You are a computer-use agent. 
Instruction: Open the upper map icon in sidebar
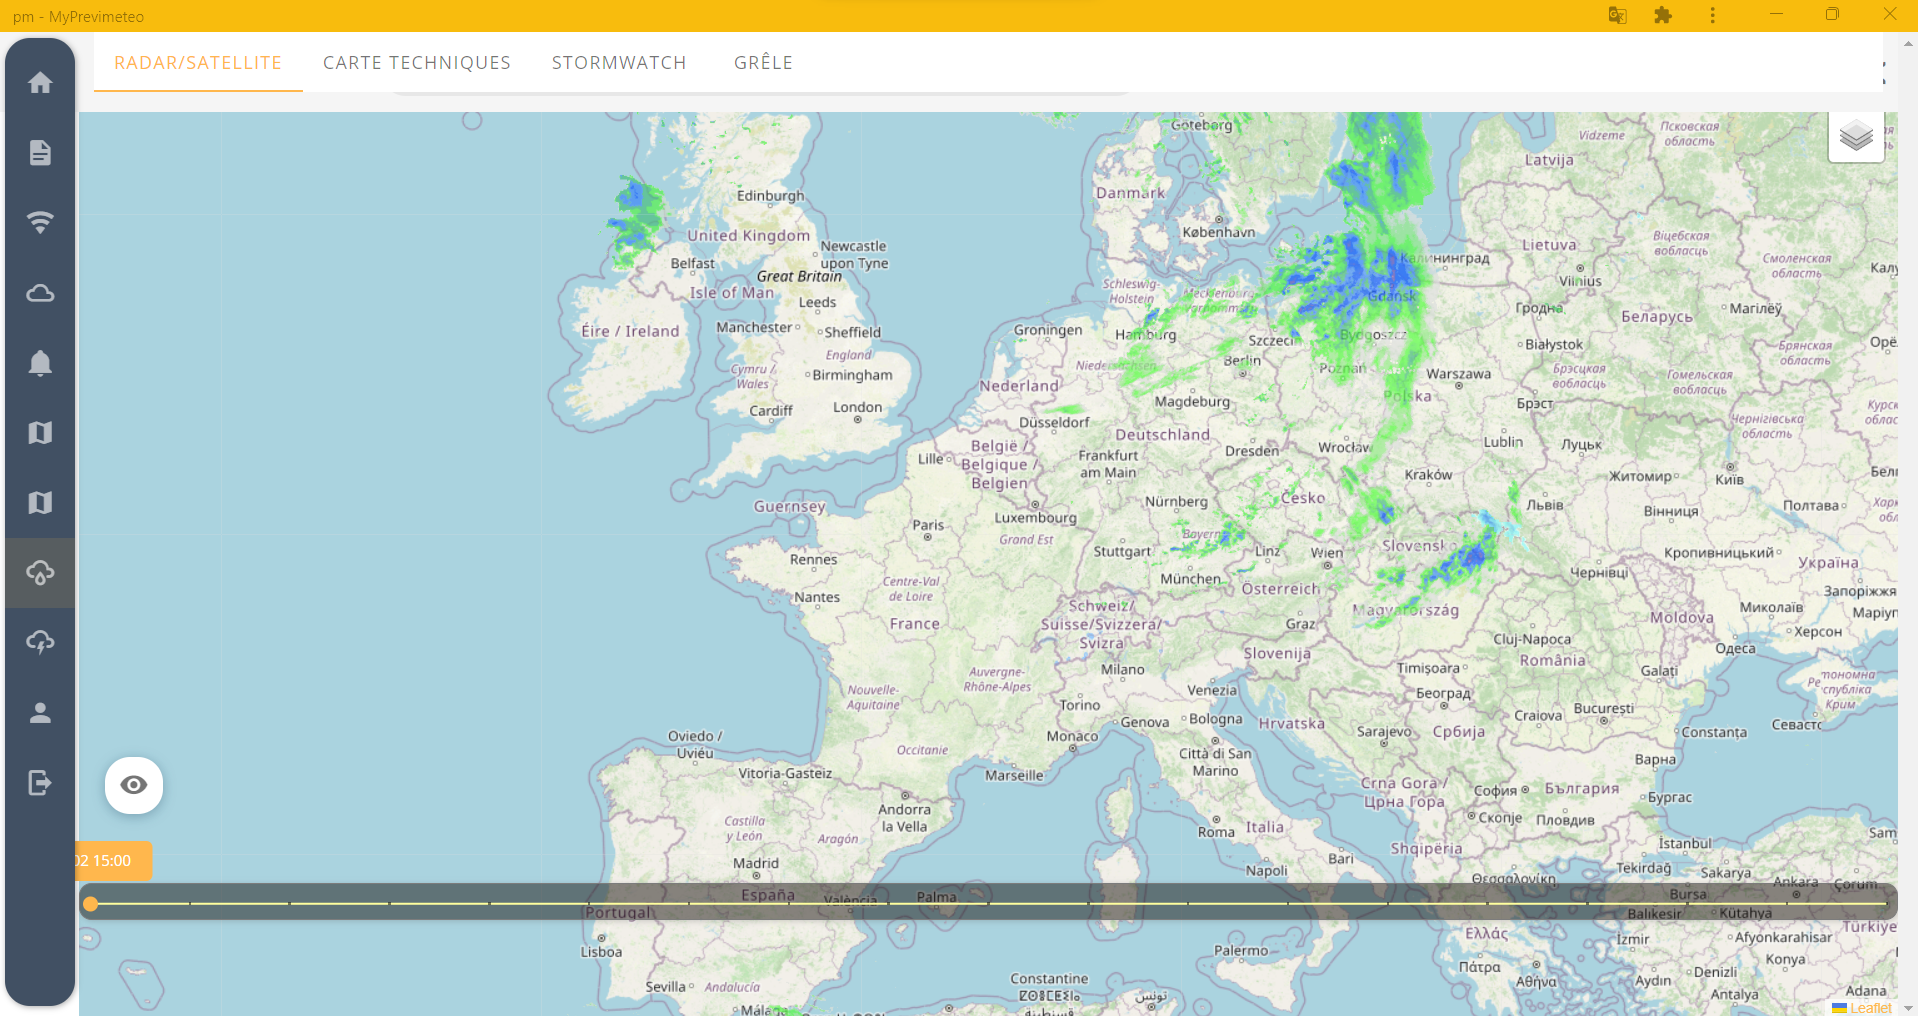click(x=40, y=432)
